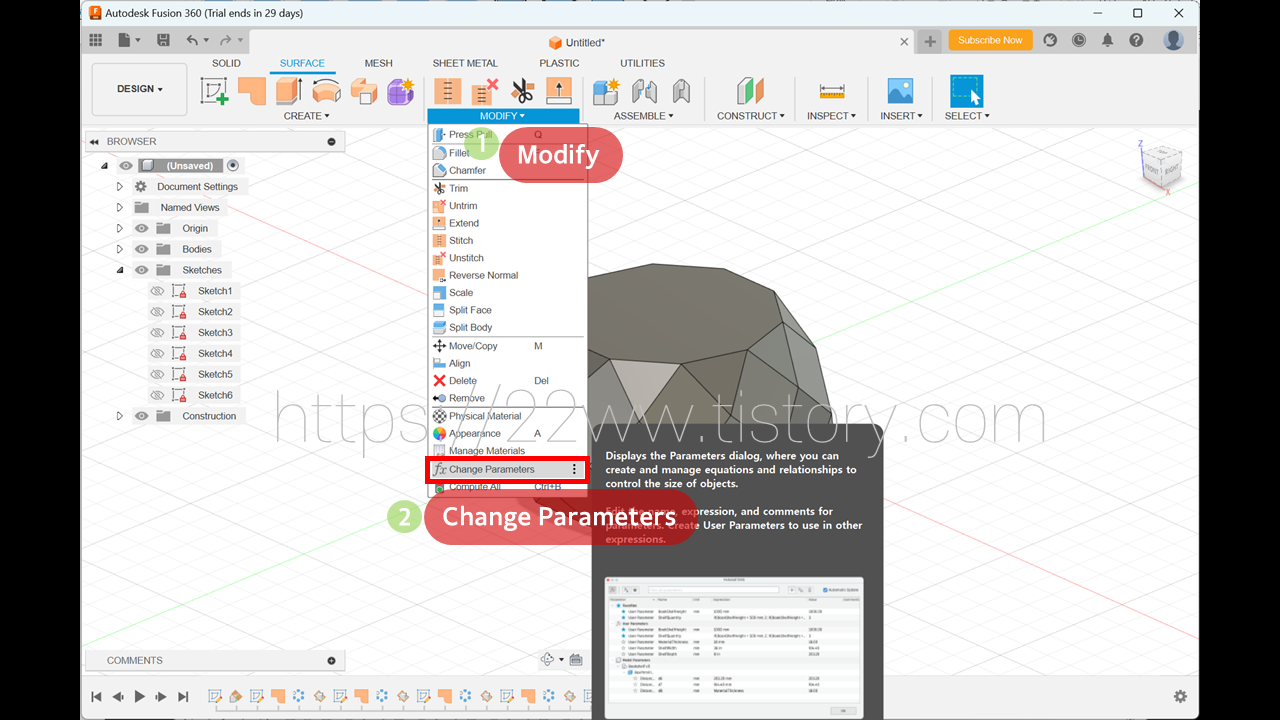Click the Subscribe Now button
Screen dimensions: 1280x720
[x=990, y=40]
